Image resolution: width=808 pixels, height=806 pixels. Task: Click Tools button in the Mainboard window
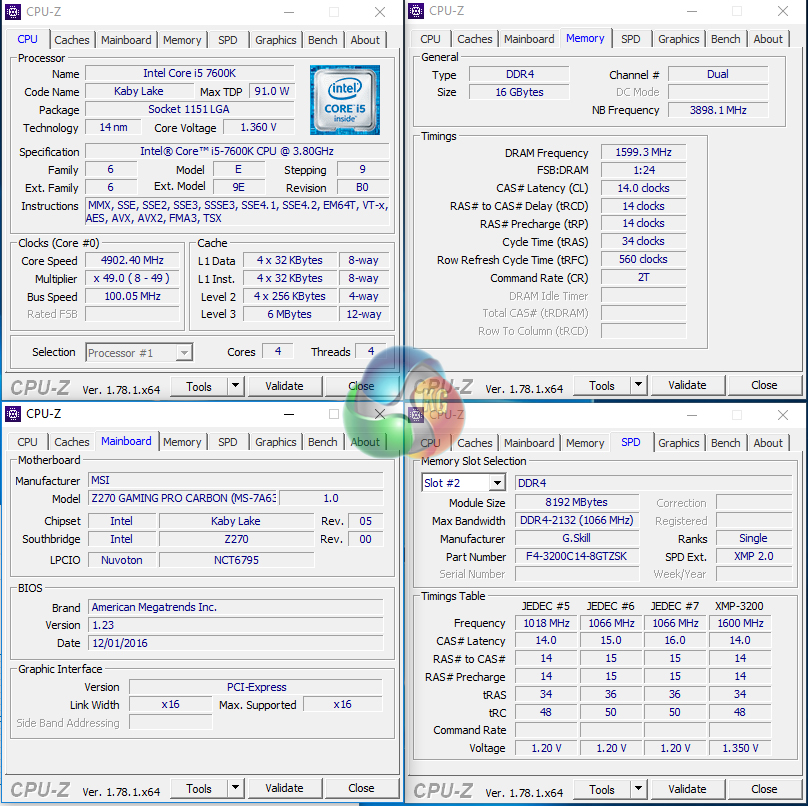coord(199,789)
